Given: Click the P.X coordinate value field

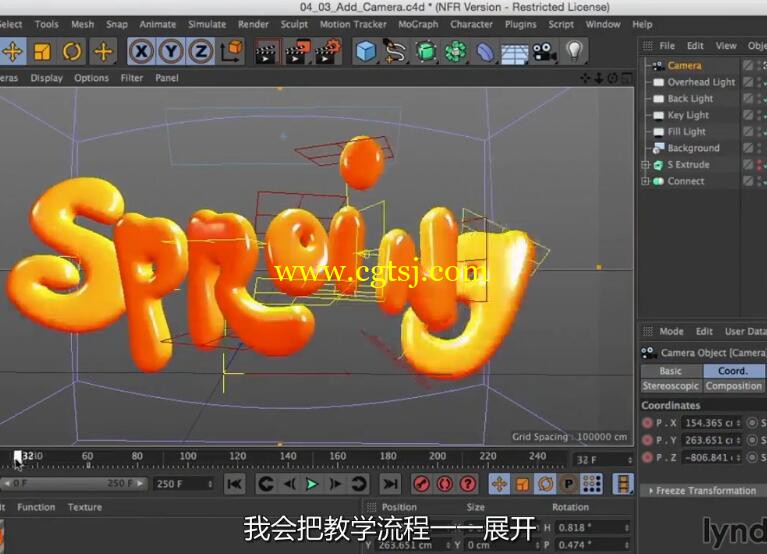Looking at the screenshot, I should pyautogui.click(x=712, y=423).
